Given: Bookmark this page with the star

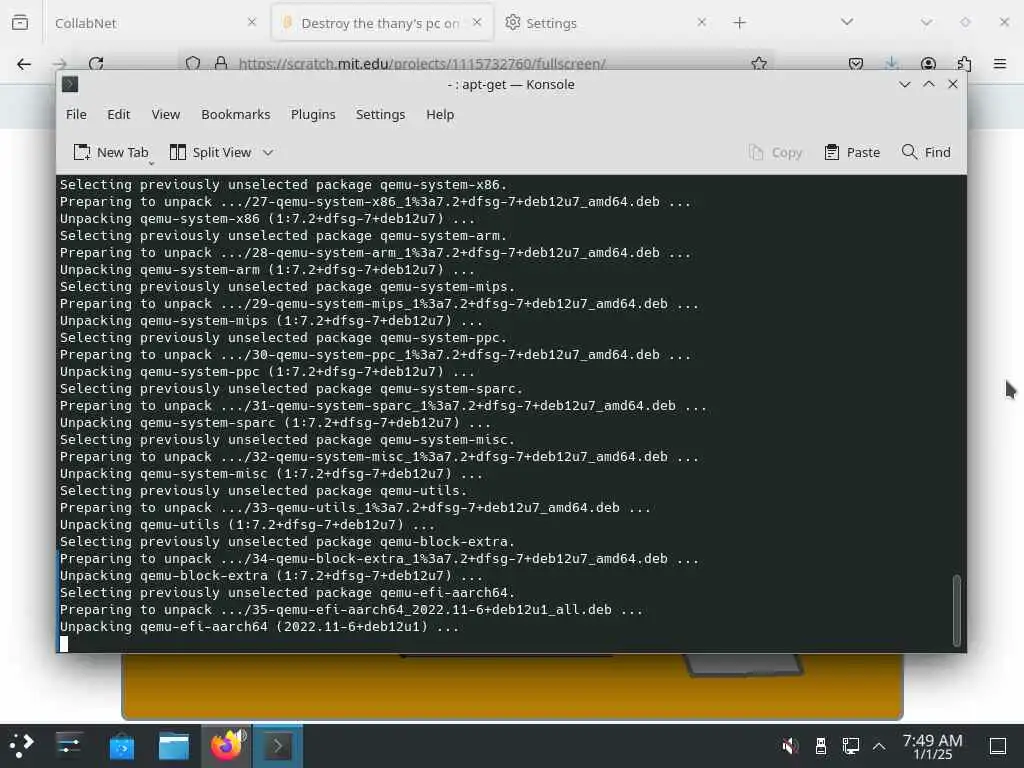Looking at the screenshot, I should pos(759,63).
